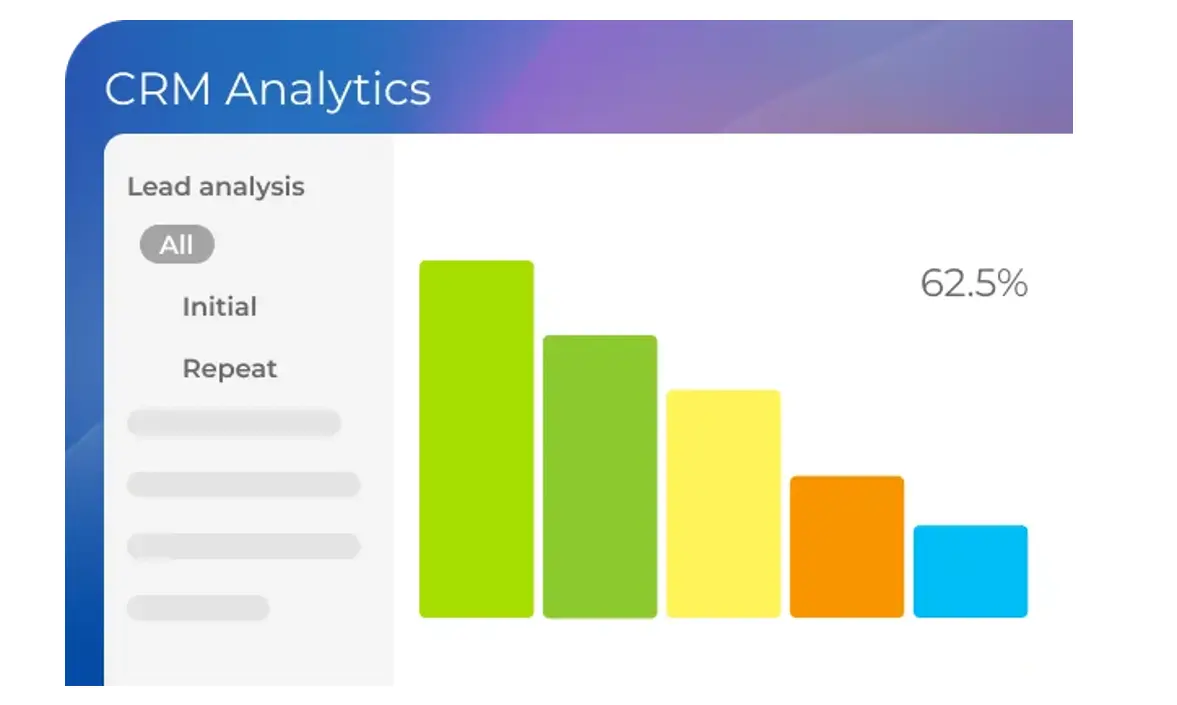Open the first placeholder item below Repeat

tap(234, 423)
